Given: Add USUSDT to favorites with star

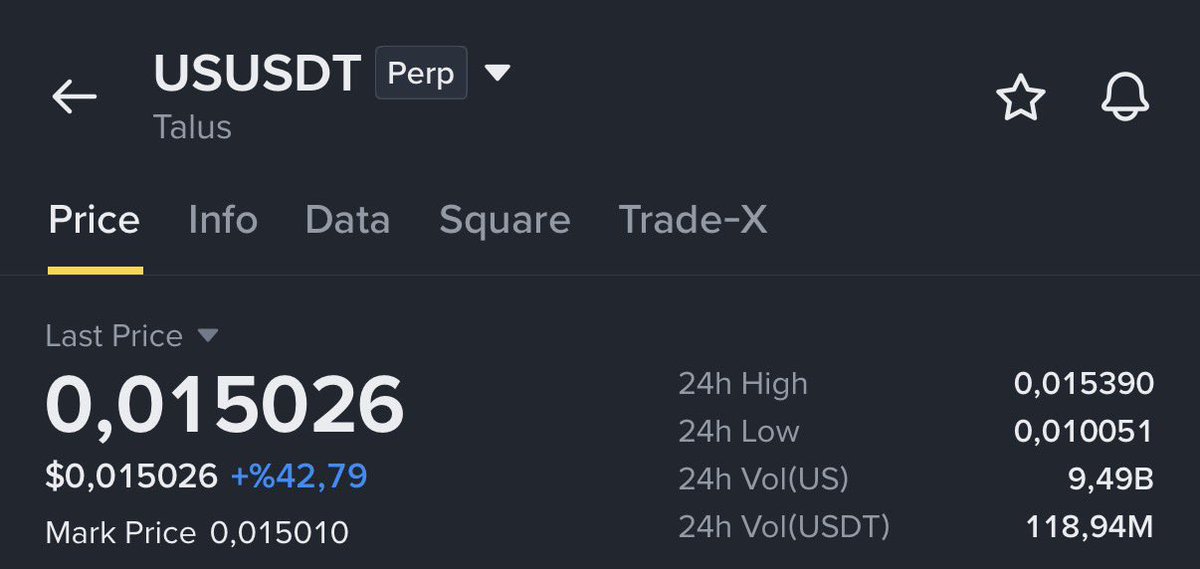Looking at the screenshot, I should point(1021,99).
